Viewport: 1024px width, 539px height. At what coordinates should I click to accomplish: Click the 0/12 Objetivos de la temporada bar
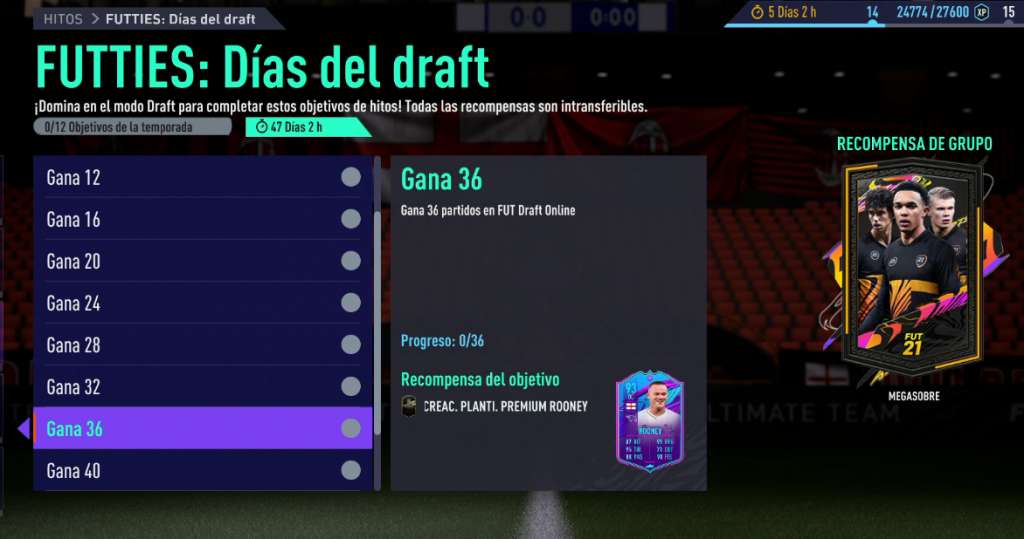point(133,127)
